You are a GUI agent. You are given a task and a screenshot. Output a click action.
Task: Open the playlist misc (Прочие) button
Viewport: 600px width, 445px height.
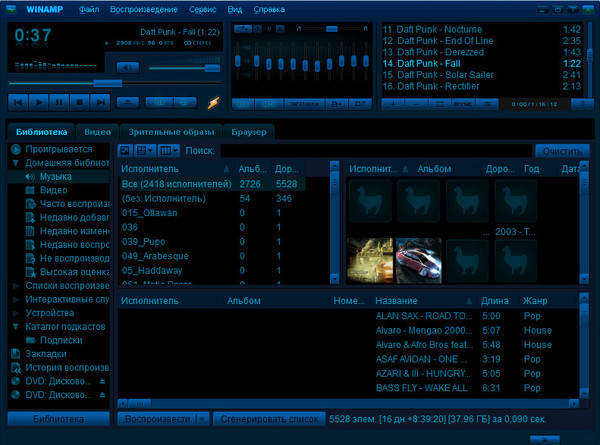[x=463, y=104]
